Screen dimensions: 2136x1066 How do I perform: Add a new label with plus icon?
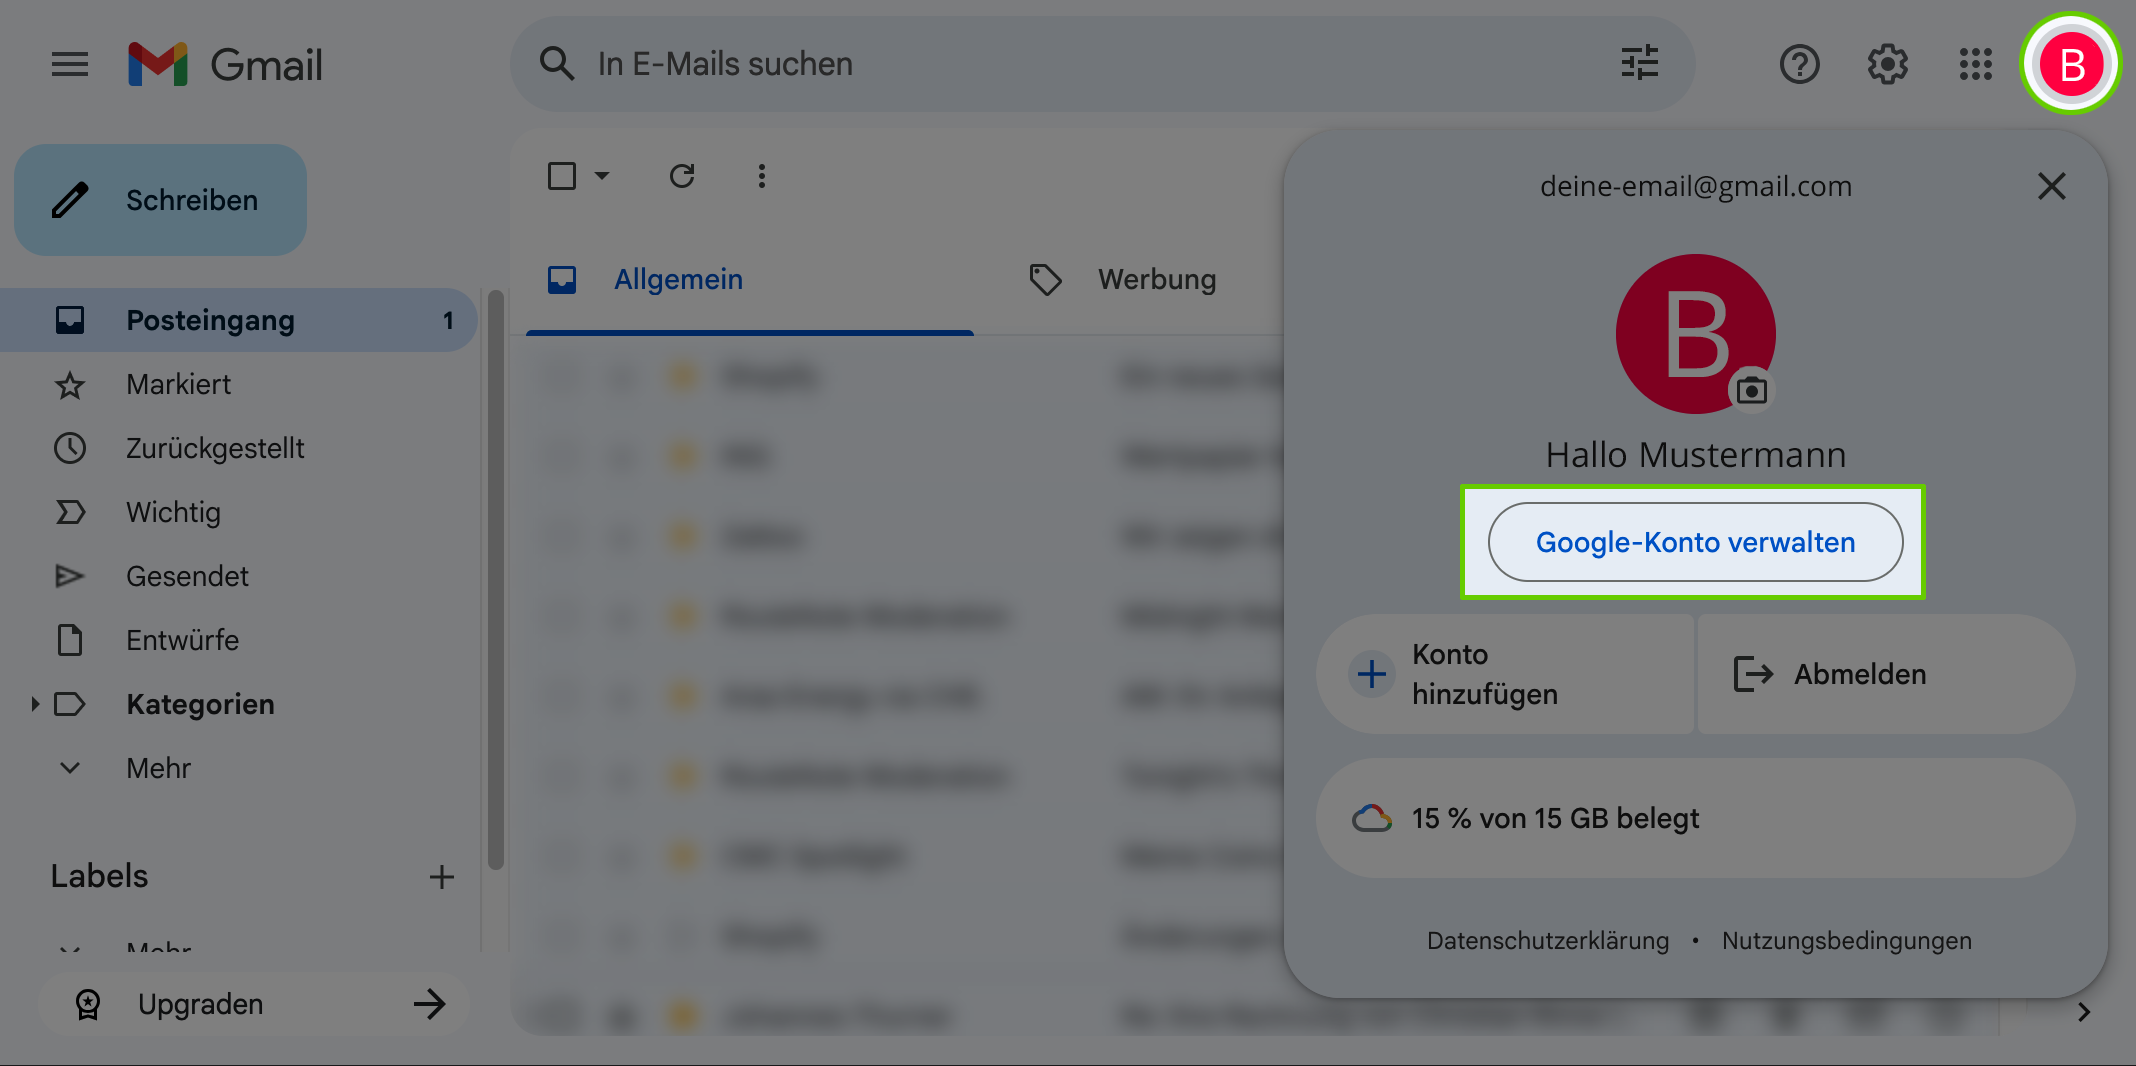point(441,877)
